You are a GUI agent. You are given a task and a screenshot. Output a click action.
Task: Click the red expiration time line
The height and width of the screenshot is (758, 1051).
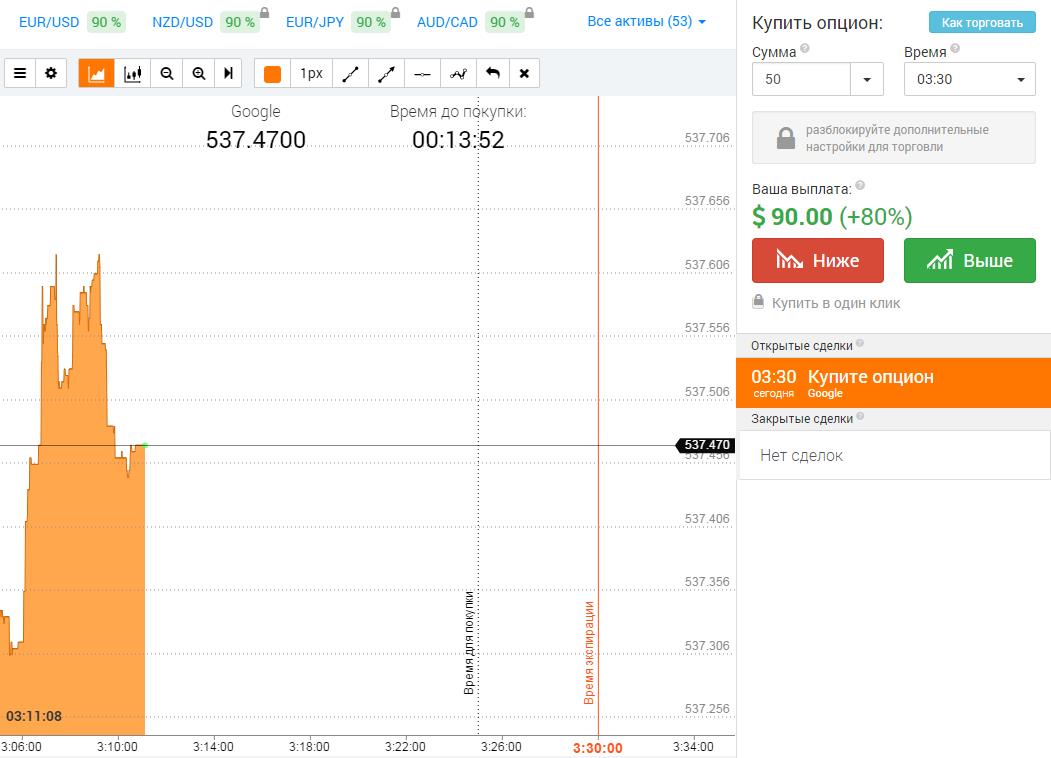coord(598,416)
